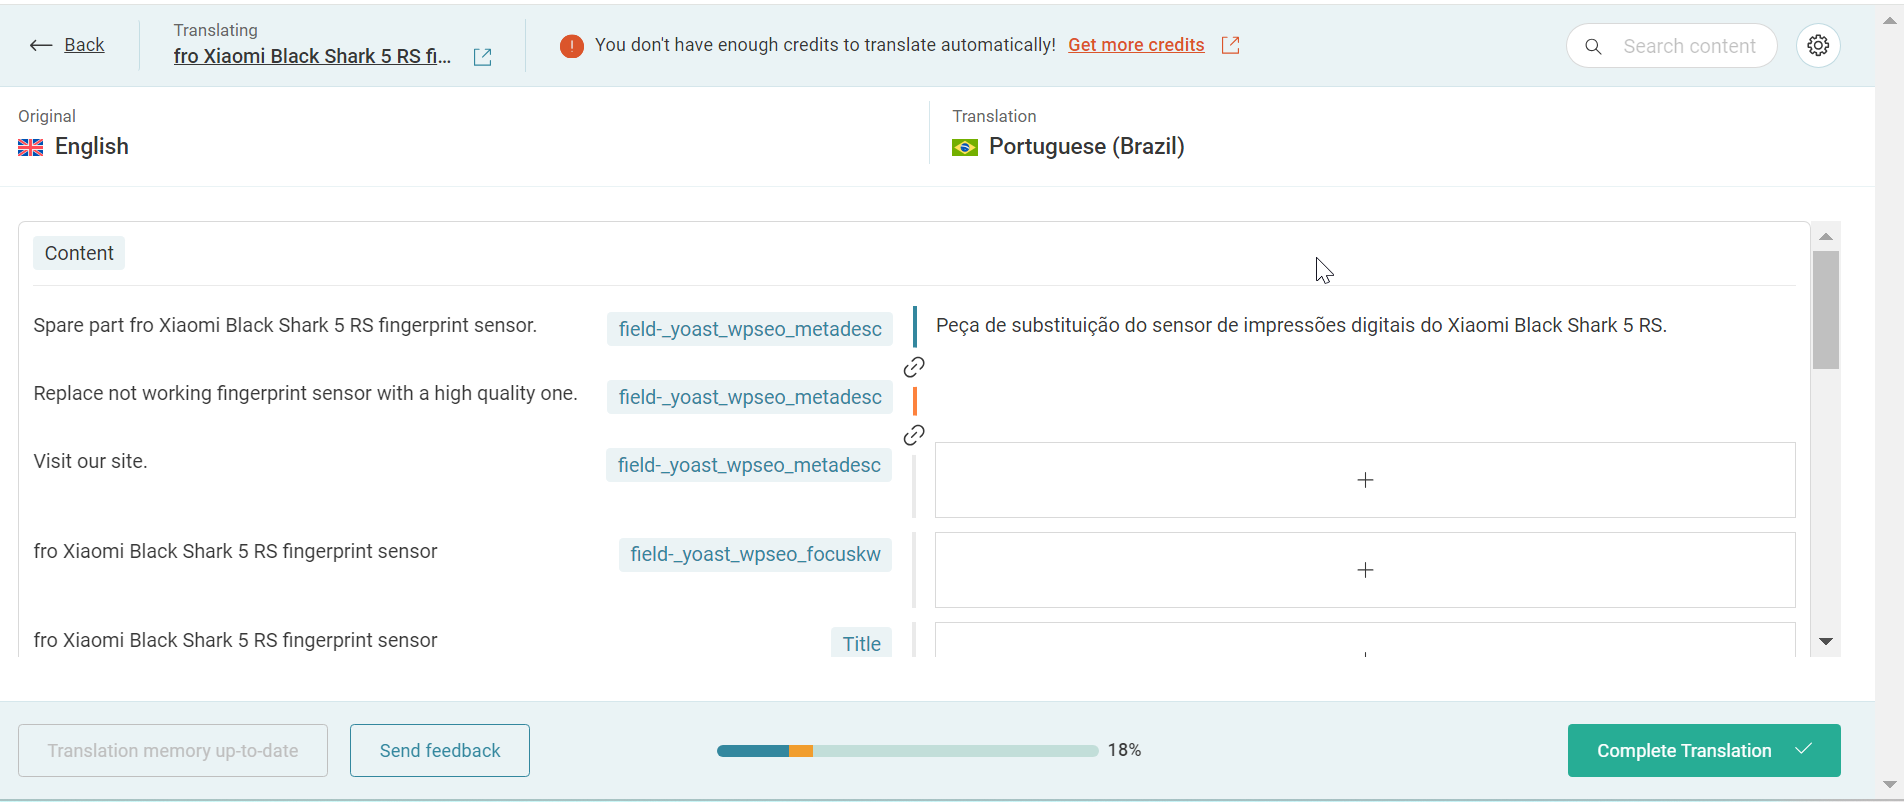
Task: Click the content panel scroll up arrow
Action: pyautogui.click(x=1826, y=236)
